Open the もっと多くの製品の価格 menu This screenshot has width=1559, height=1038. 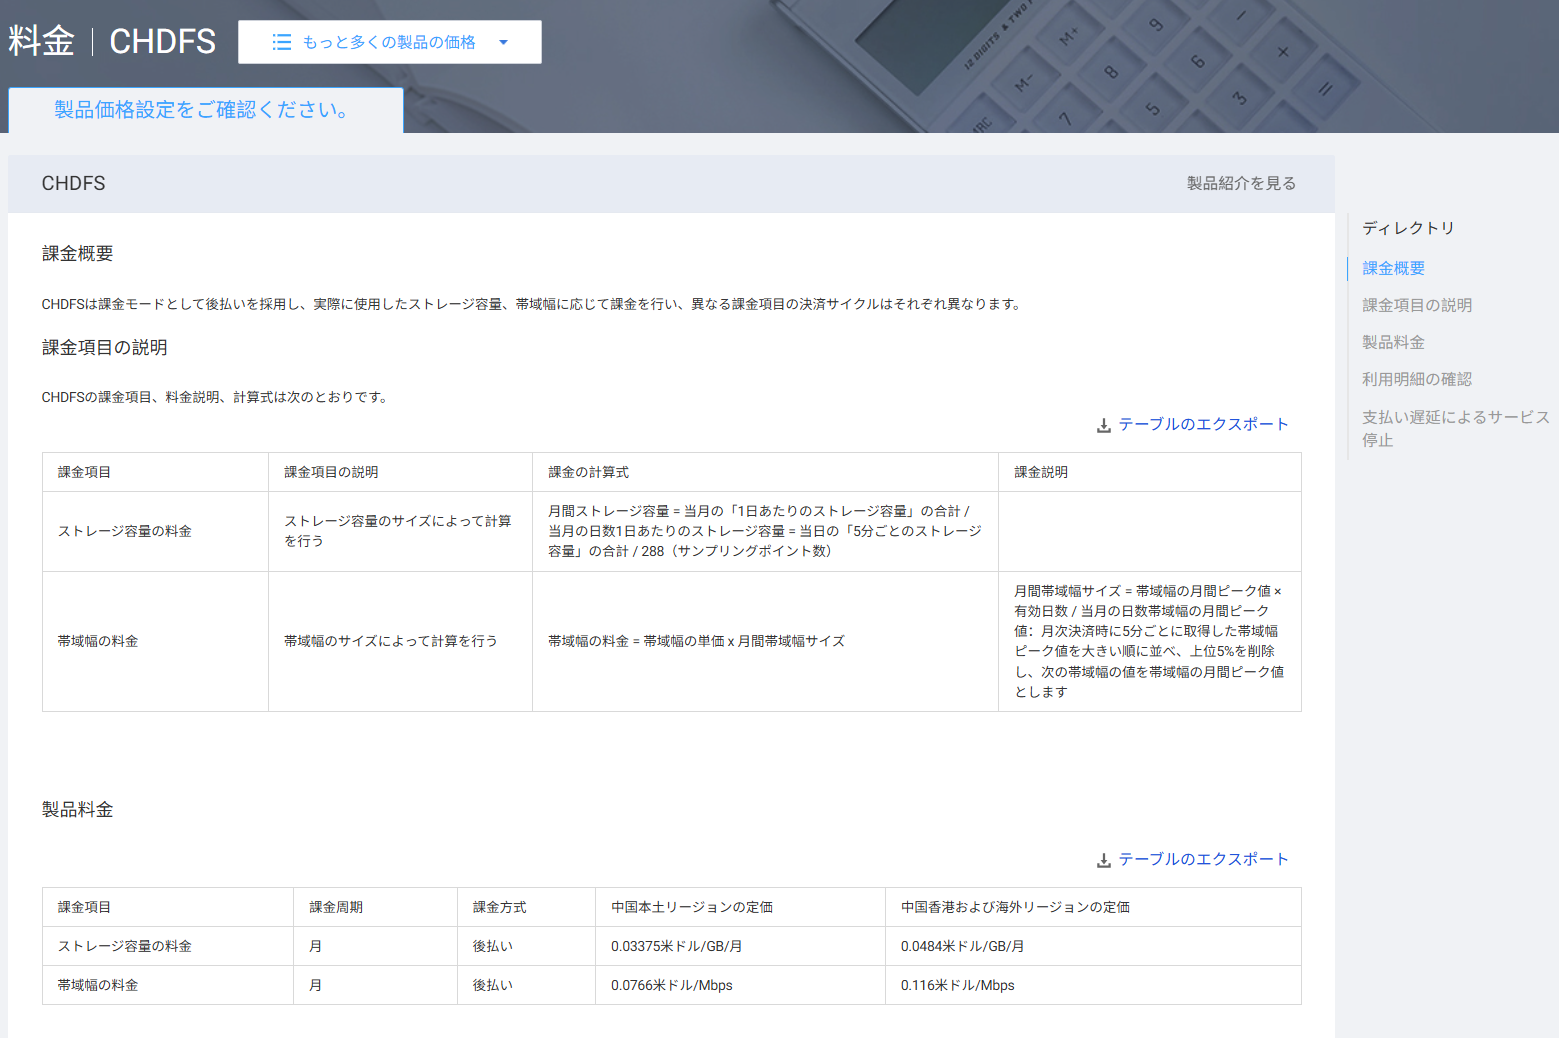[x=389, y=42]
